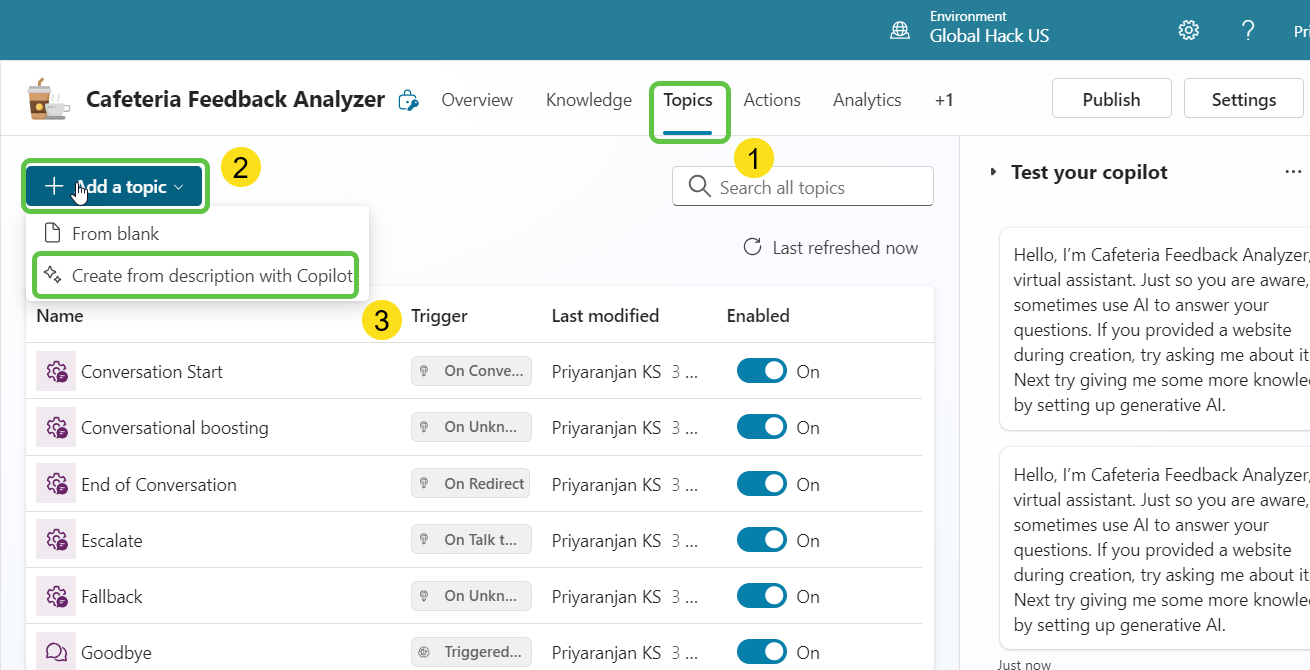This screenshot has height=670, width=1310.
Task: Toggle the Fallback topic off
Action: pos(762,595)
